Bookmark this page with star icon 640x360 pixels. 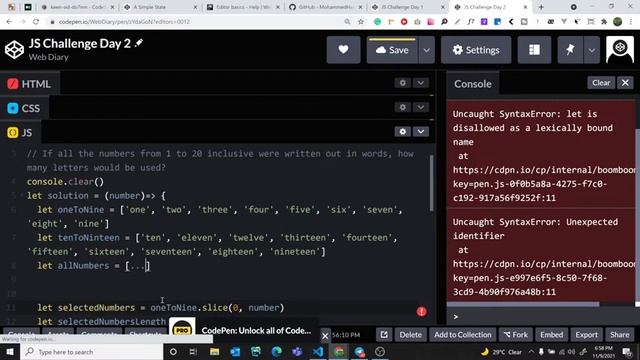click(361, 22)
